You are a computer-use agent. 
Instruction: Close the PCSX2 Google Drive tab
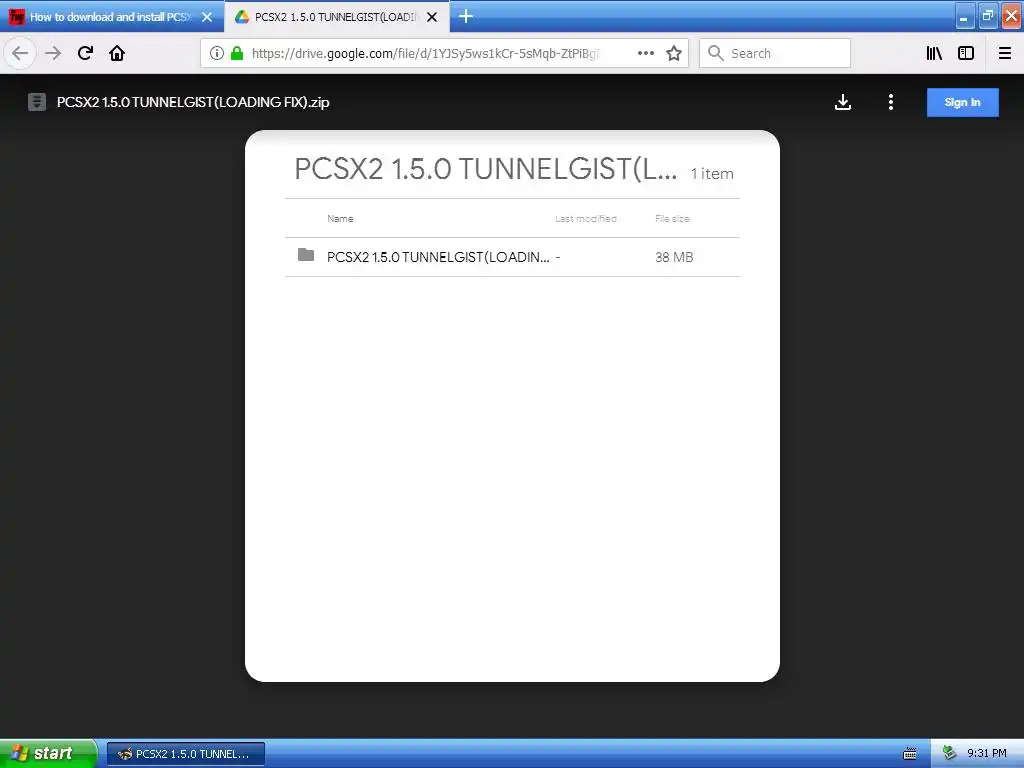432,17
